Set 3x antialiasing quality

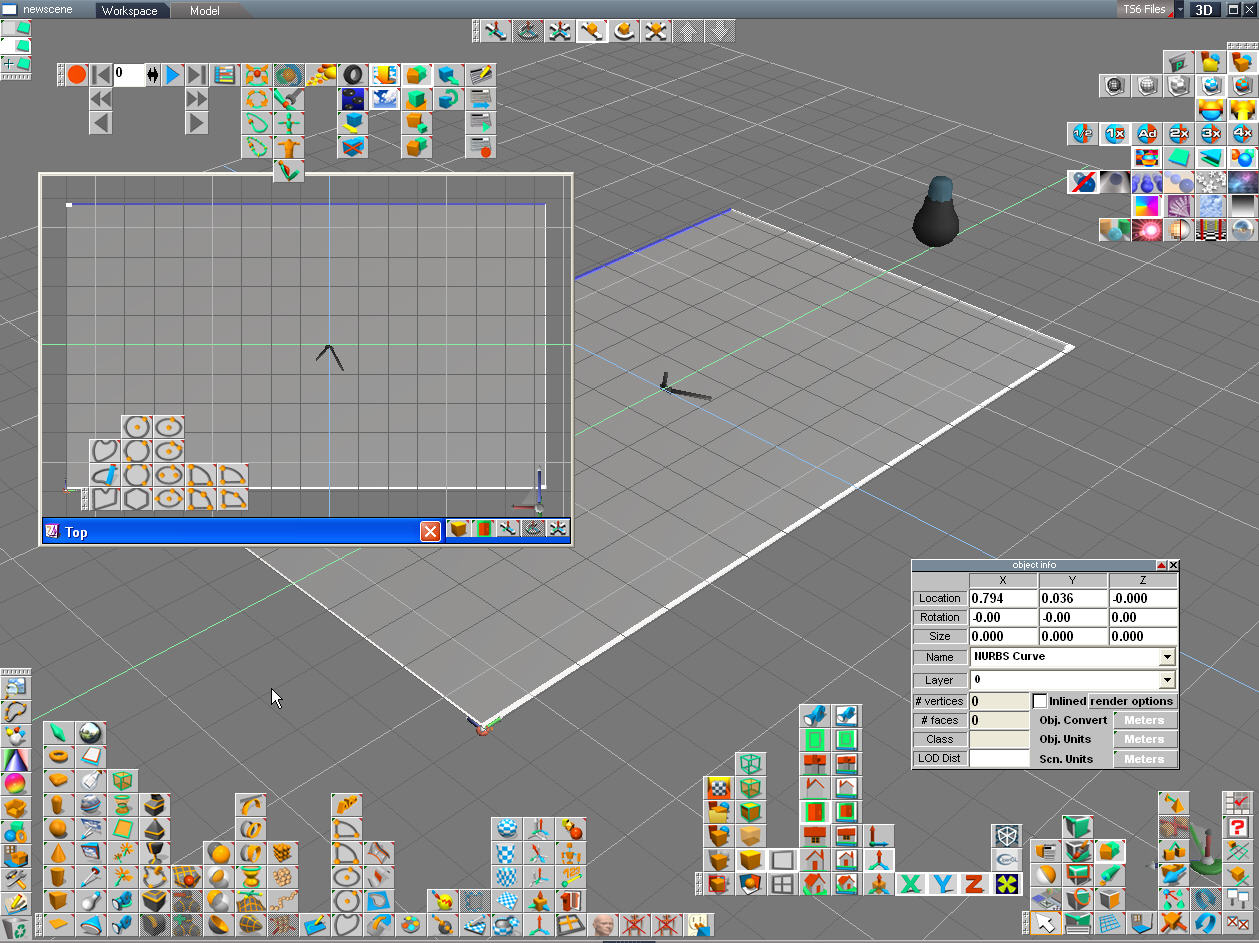point(1211,133)
